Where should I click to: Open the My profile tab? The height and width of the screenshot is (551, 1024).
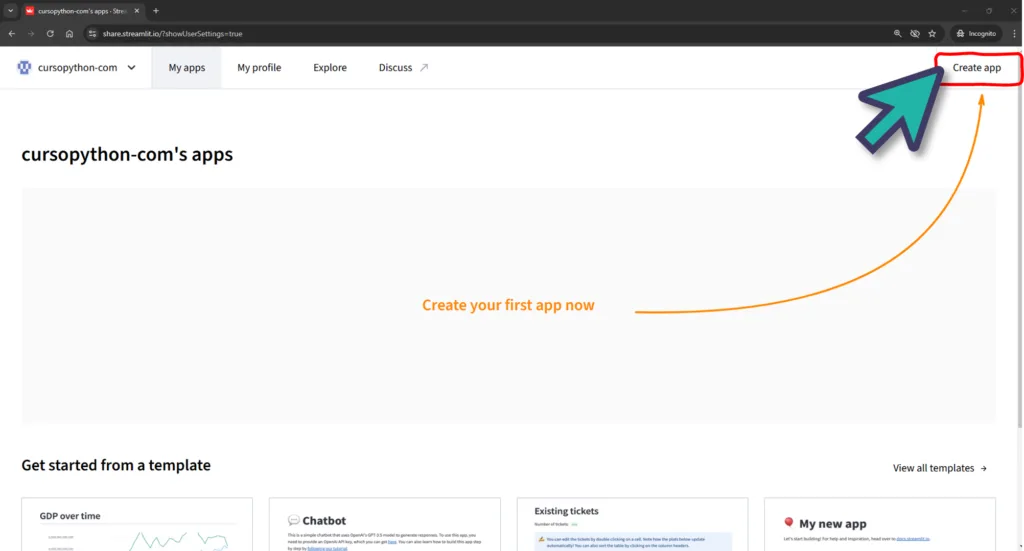coord(259,67)
